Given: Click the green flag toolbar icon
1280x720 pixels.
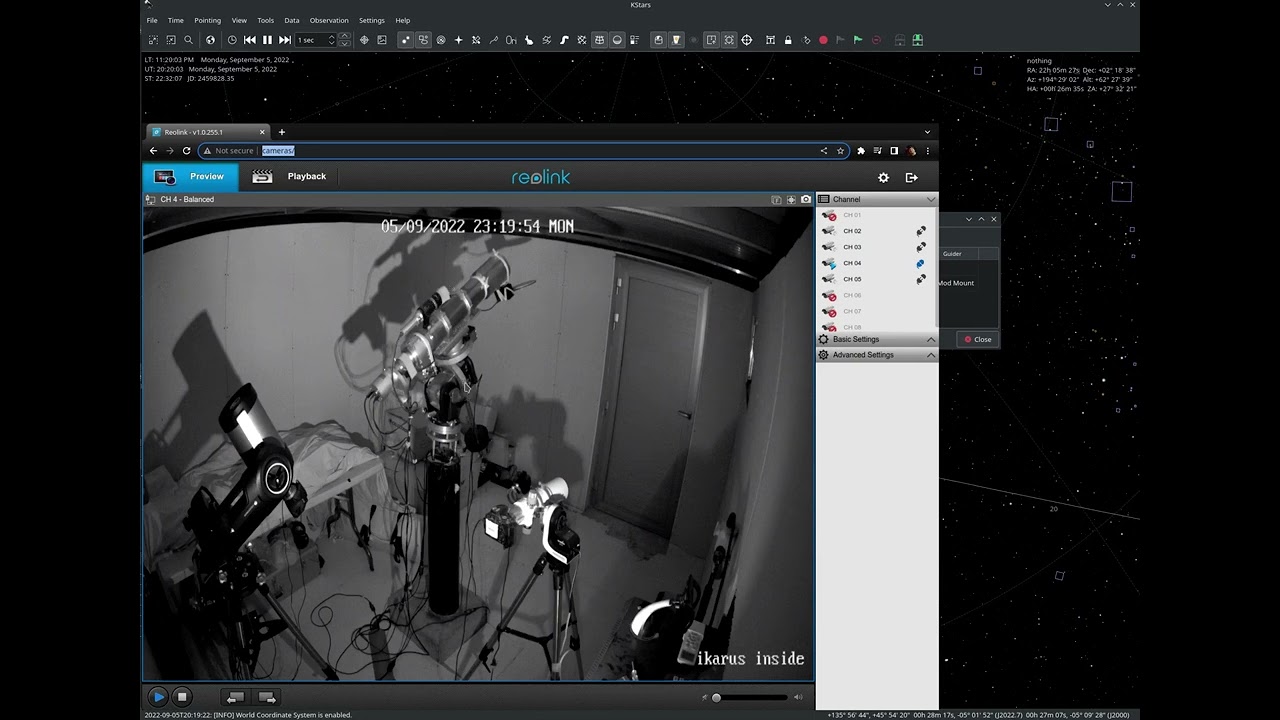Looking at the screenshot, I should pos(858,40).
